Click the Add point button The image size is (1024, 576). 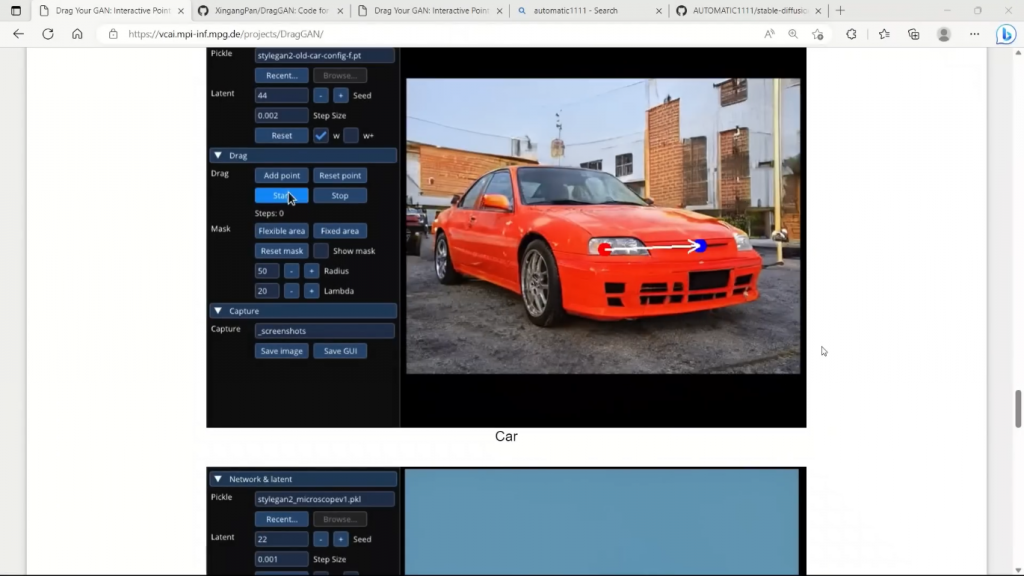[281, 176]
